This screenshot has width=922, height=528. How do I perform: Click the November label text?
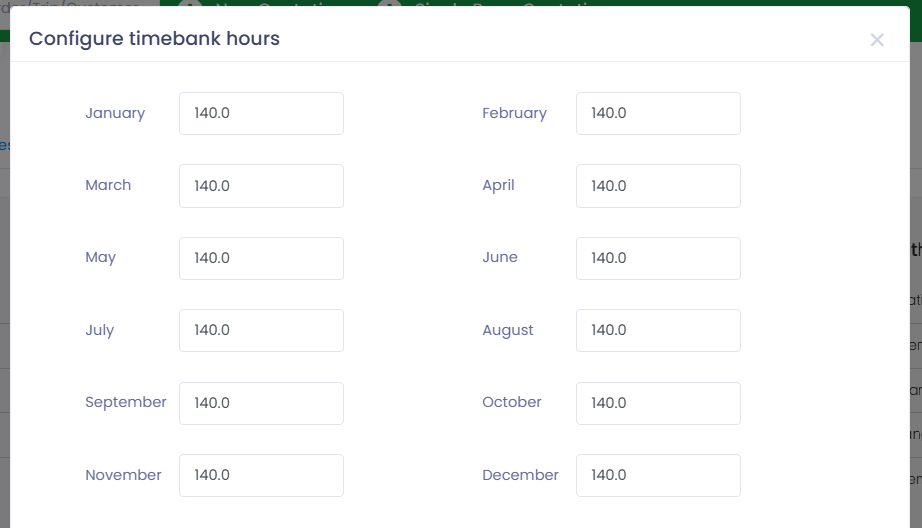[x=123, y=474]
